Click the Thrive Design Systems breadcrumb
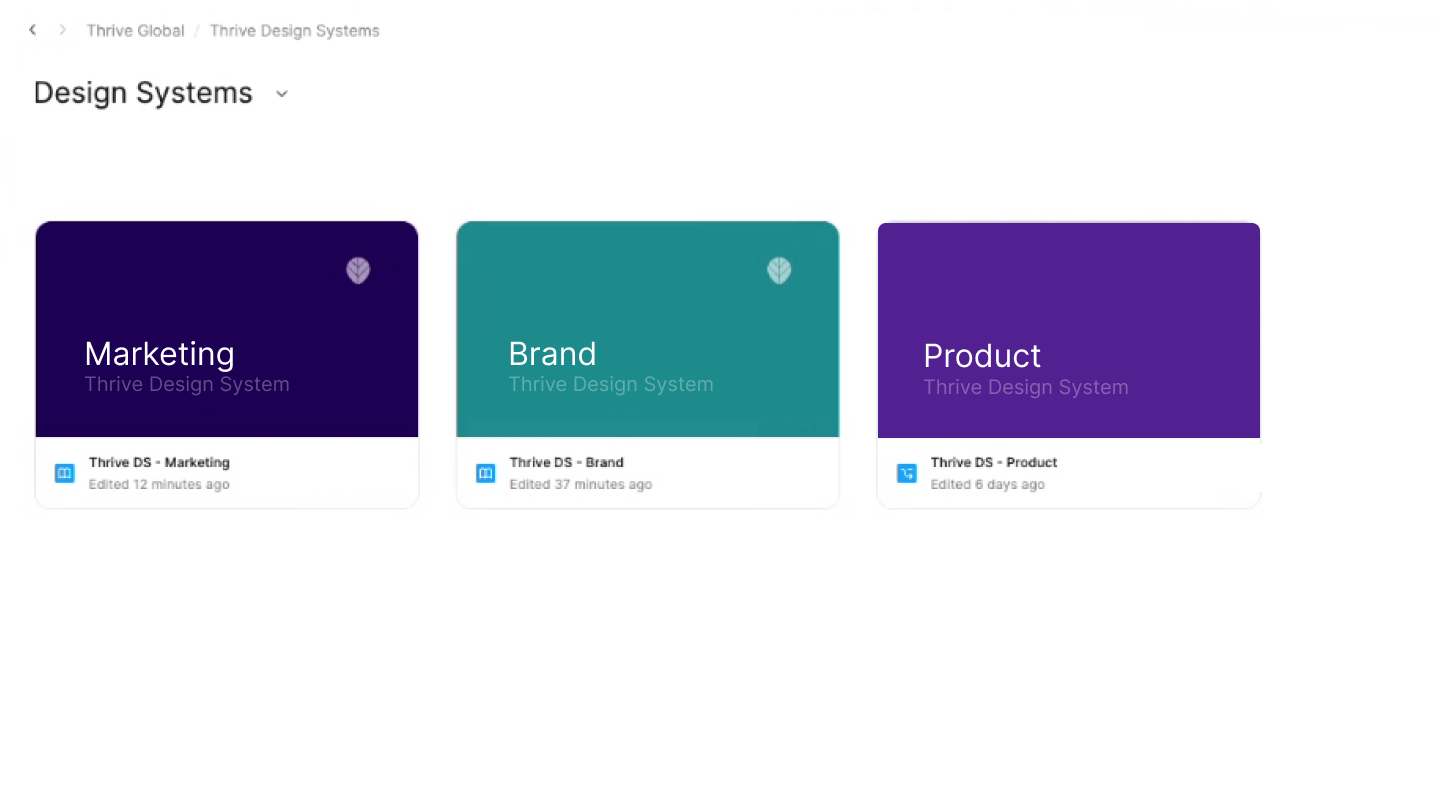1440x790 pixels. tap(294, 30)
